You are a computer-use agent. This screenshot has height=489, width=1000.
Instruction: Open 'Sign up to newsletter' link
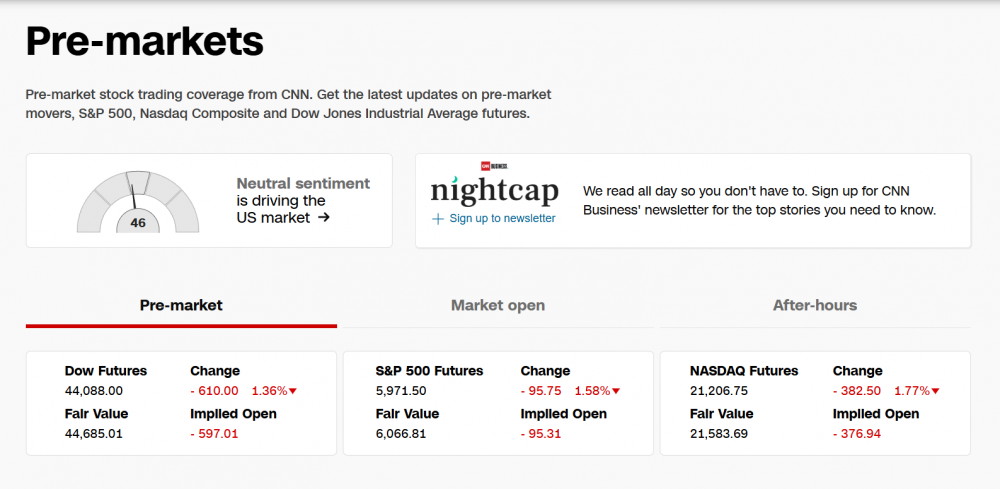[x=502, y=218]
